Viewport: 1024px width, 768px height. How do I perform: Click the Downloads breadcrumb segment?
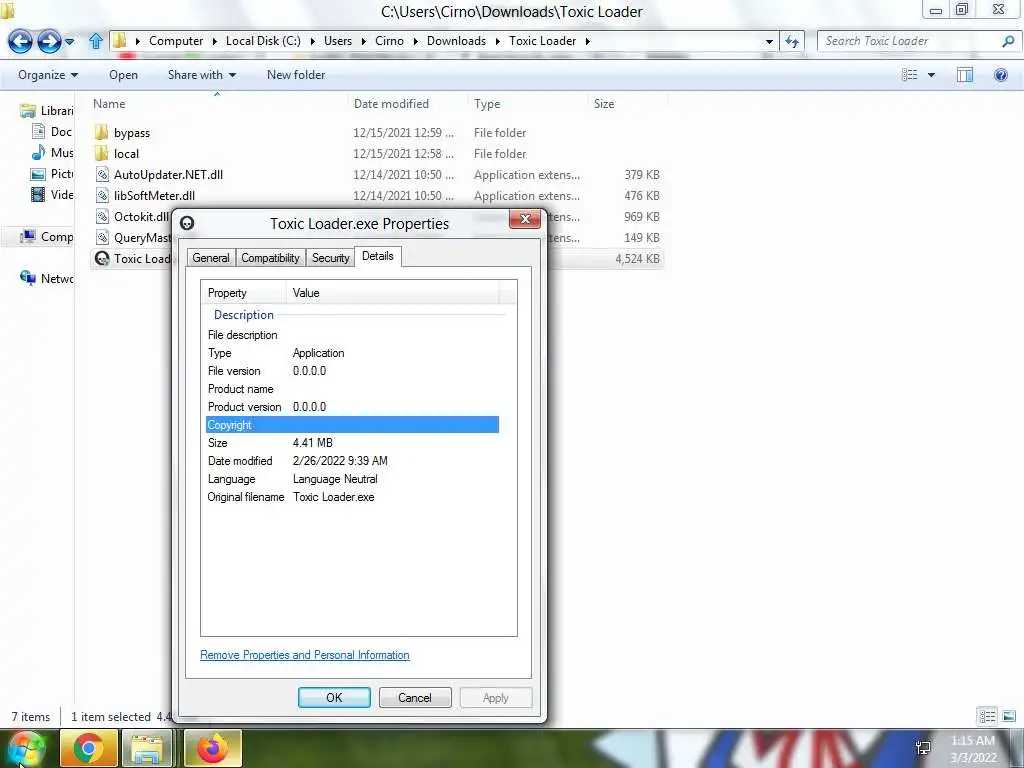coord(456,41)
